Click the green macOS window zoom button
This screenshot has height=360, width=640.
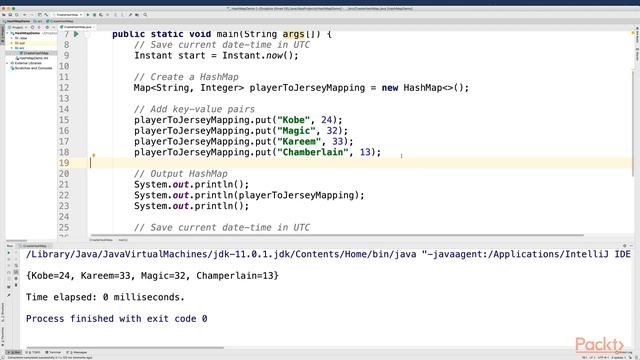pos(13,9)
